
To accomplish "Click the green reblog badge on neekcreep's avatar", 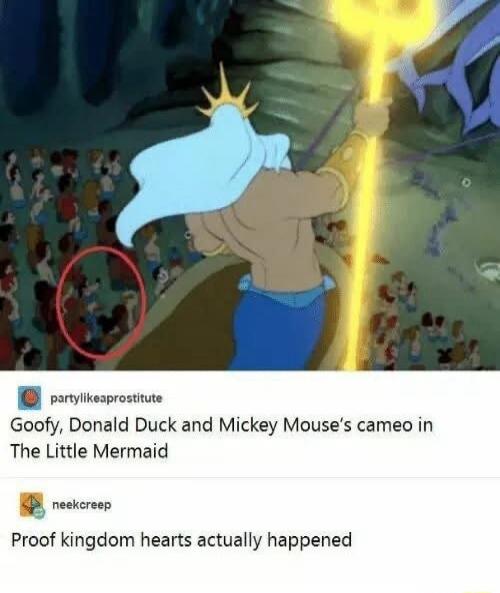I will (40, 513).
